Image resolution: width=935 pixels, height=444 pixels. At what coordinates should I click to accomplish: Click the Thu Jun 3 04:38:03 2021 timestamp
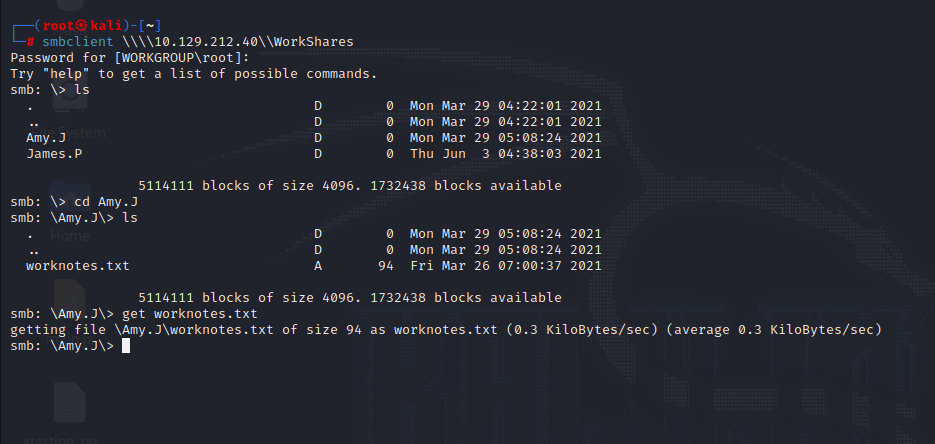pyautogui.click(x=506, y=154)
